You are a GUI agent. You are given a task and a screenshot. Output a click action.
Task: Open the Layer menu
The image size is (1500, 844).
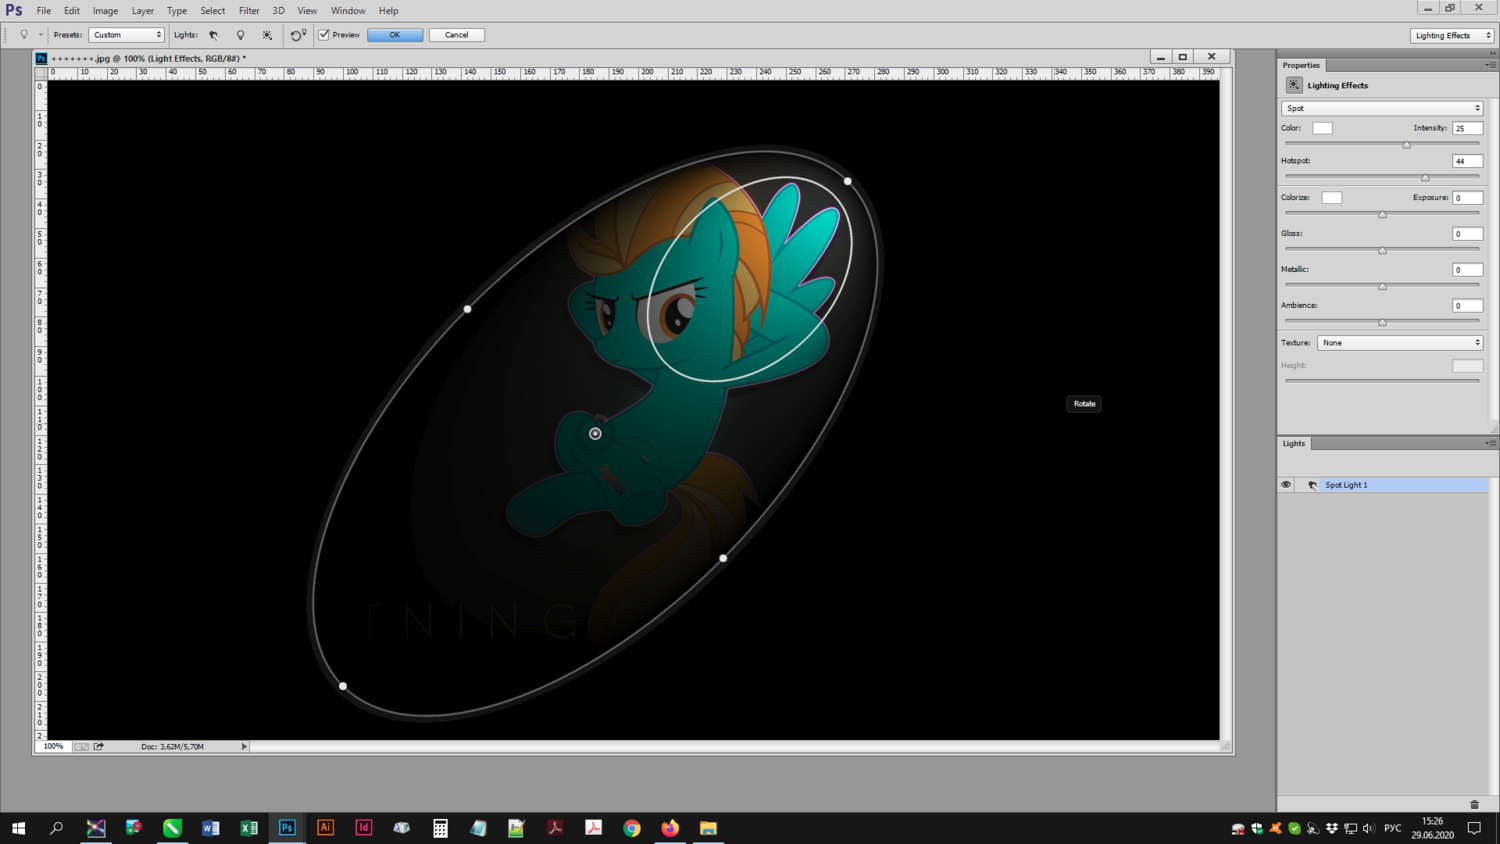click(143, 11)
